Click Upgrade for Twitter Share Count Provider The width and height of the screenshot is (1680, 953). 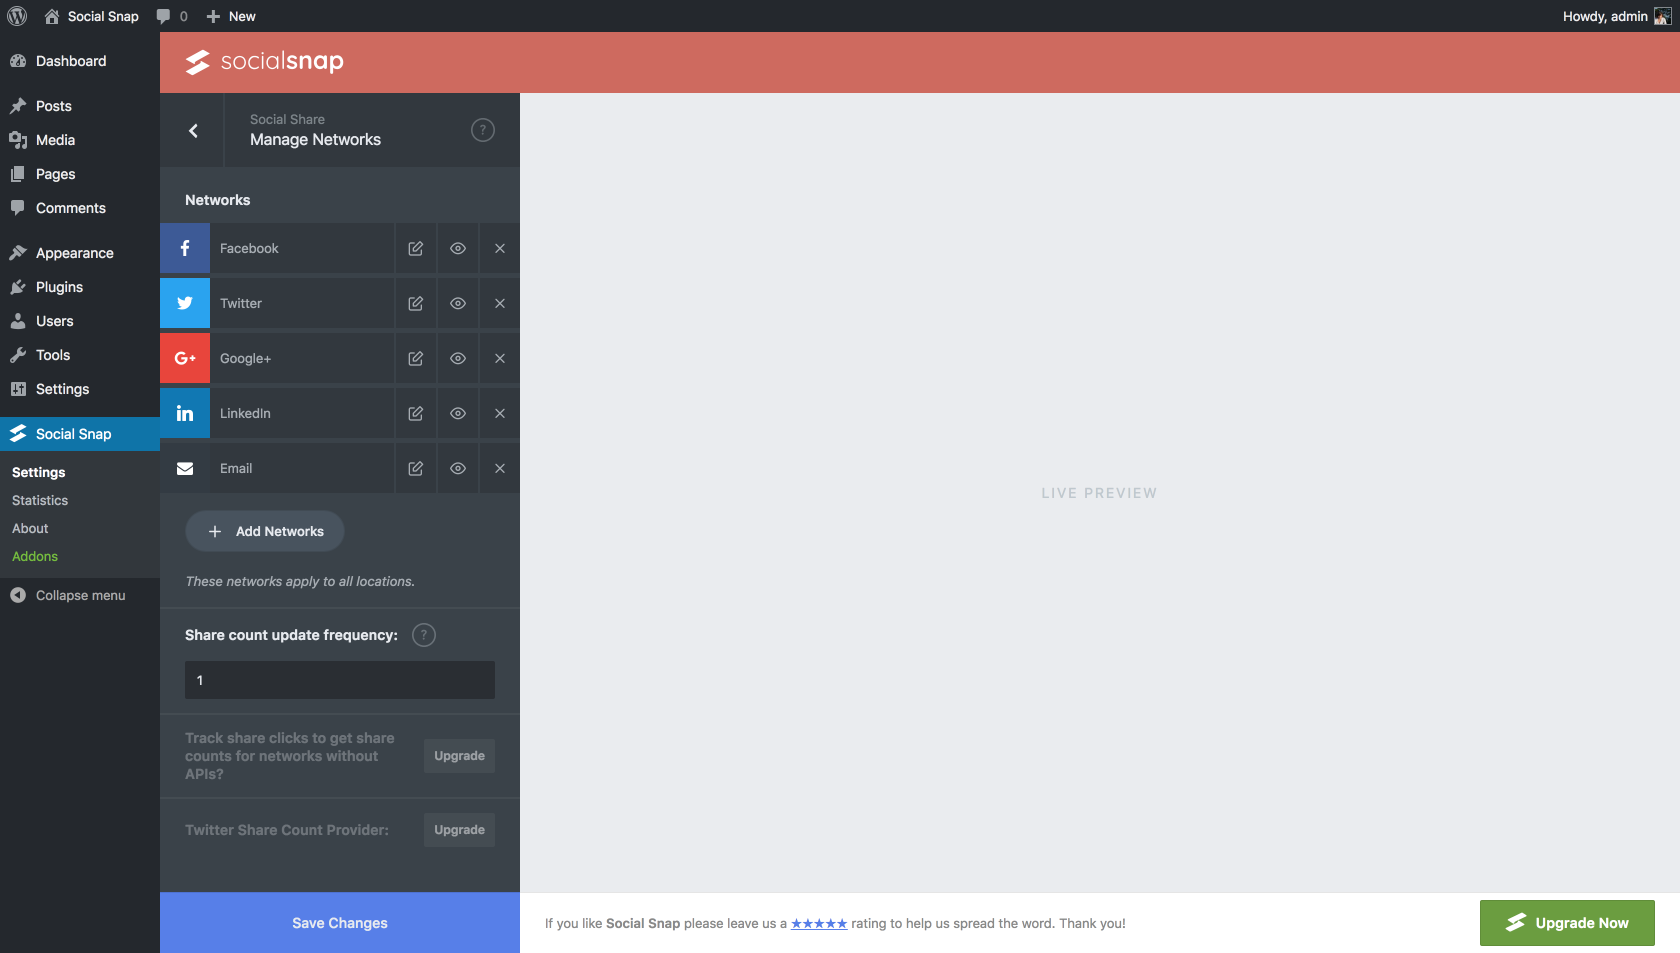pos(459,830)
